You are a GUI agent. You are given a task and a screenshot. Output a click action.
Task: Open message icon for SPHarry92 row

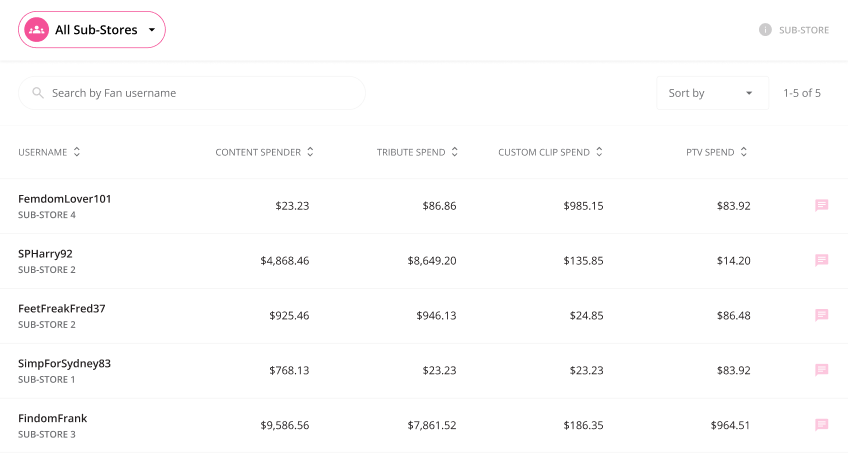pyautogui.click(x=822, y=260)
